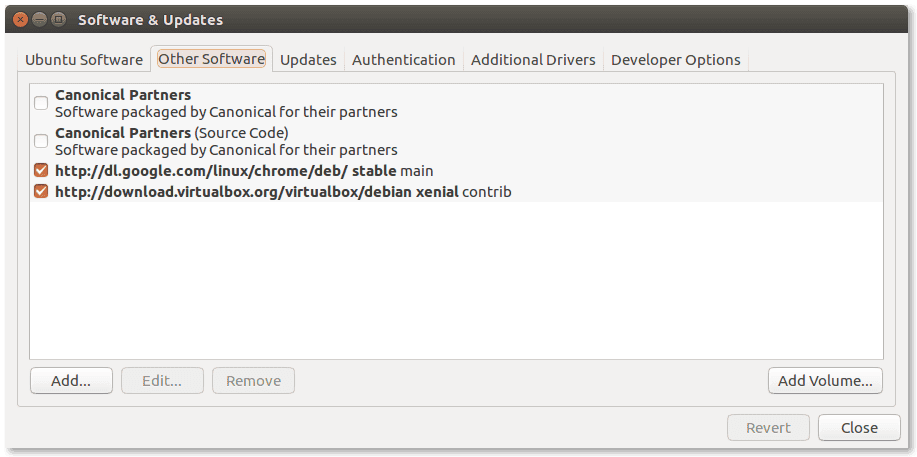Screen dimensions: 917x457
Task: Minimize the Software & Updates window
Action: coord(40,19)
